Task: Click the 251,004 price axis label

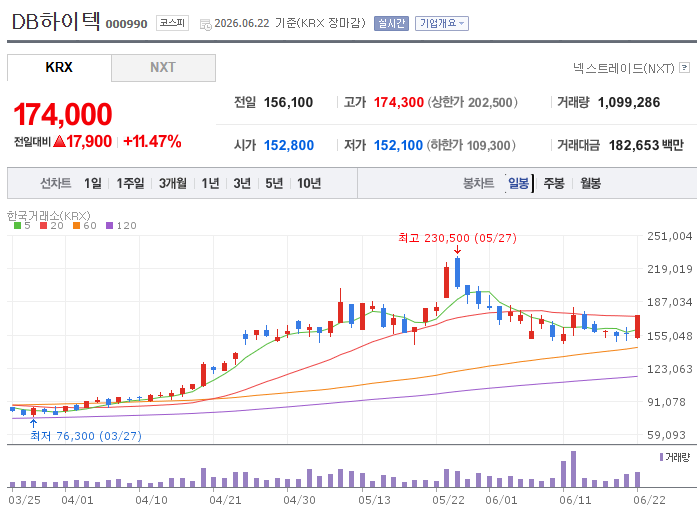Action: coord(669,236)
